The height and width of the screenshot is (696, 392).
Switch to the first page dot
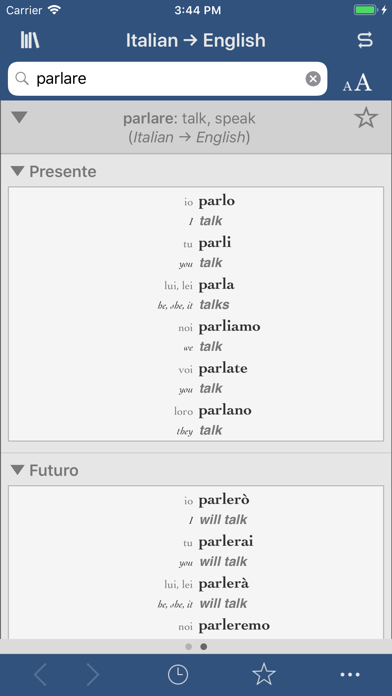click(x=189, y=647)
